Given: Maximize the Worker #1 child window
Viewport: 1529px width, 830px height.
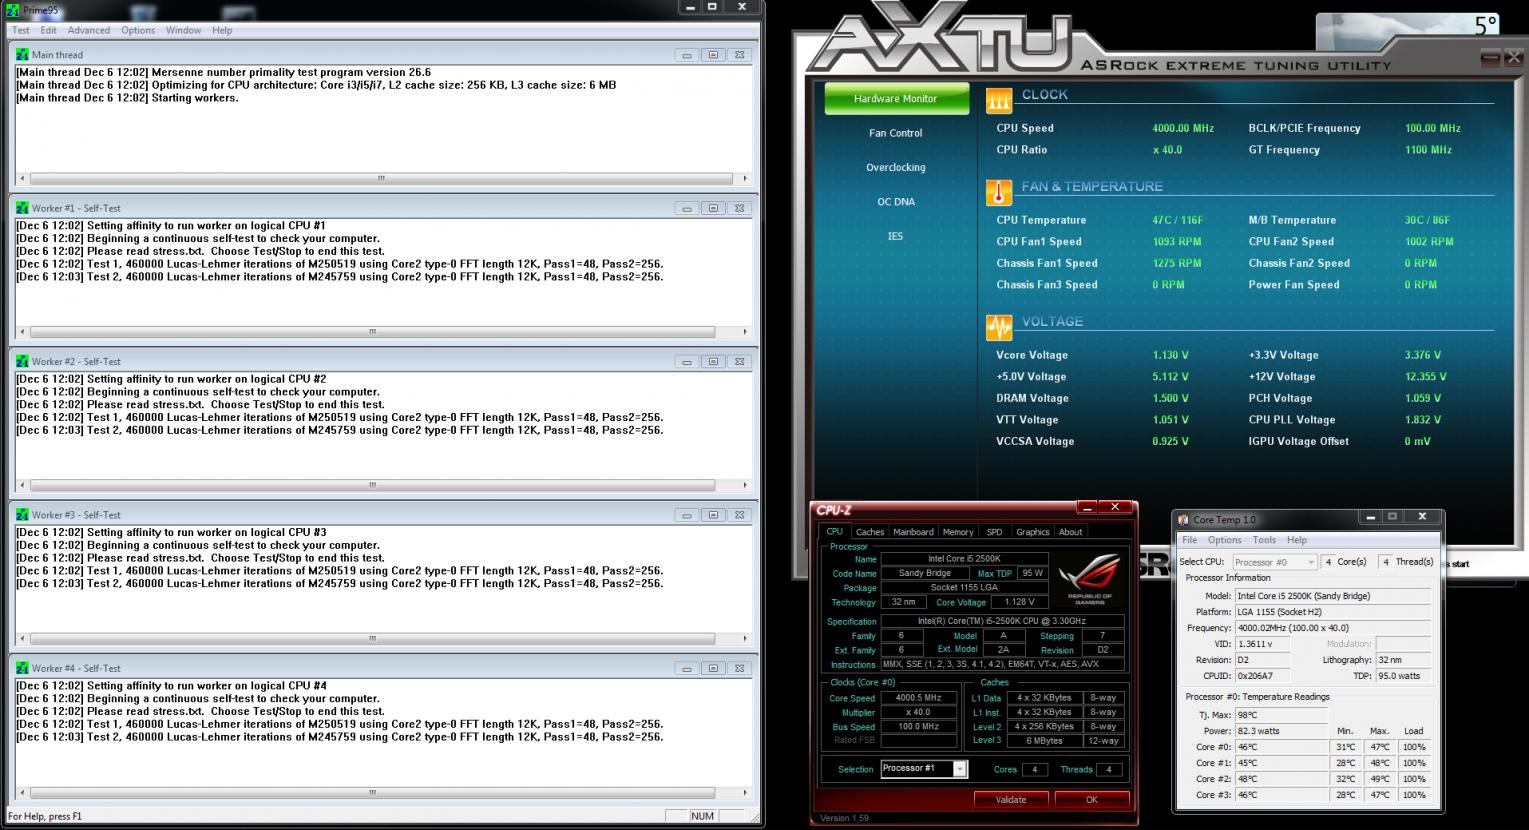Looking at the screenshot, I should point(712,208).
